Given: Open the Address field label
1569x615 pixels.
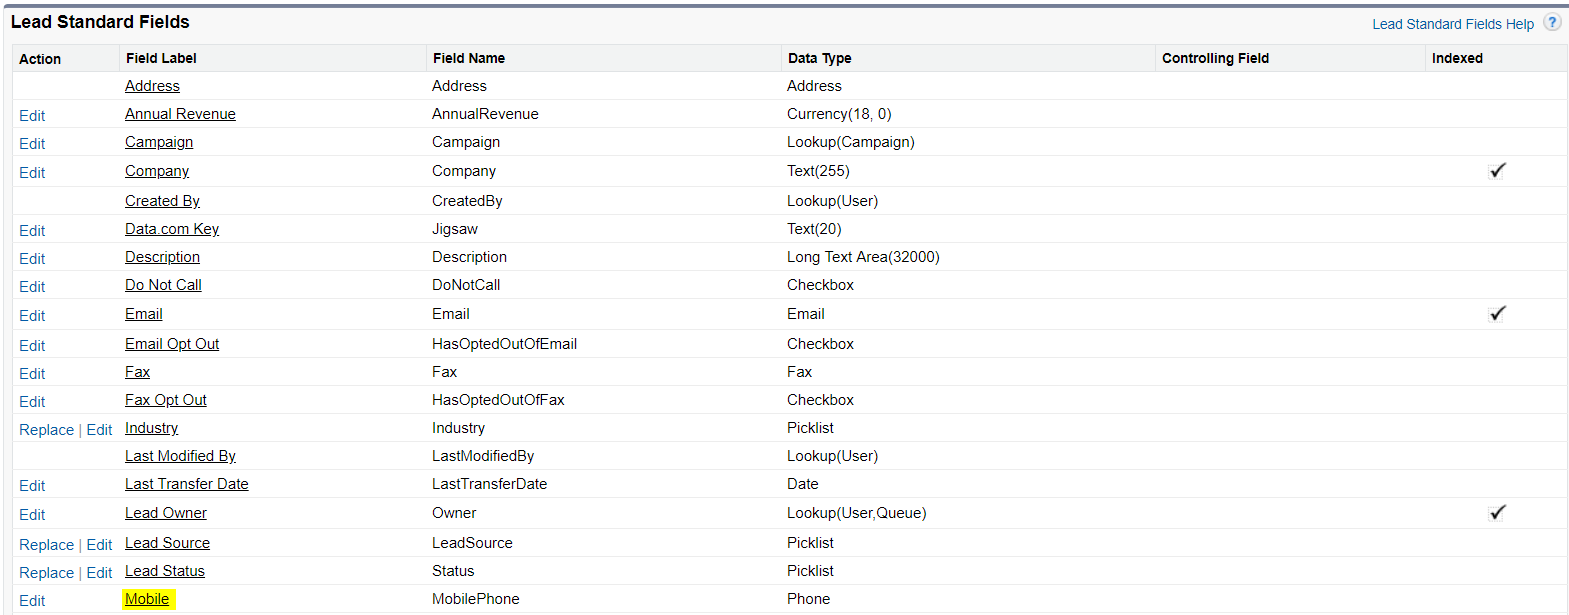Looking at the screenshot, I should point(152,86).
